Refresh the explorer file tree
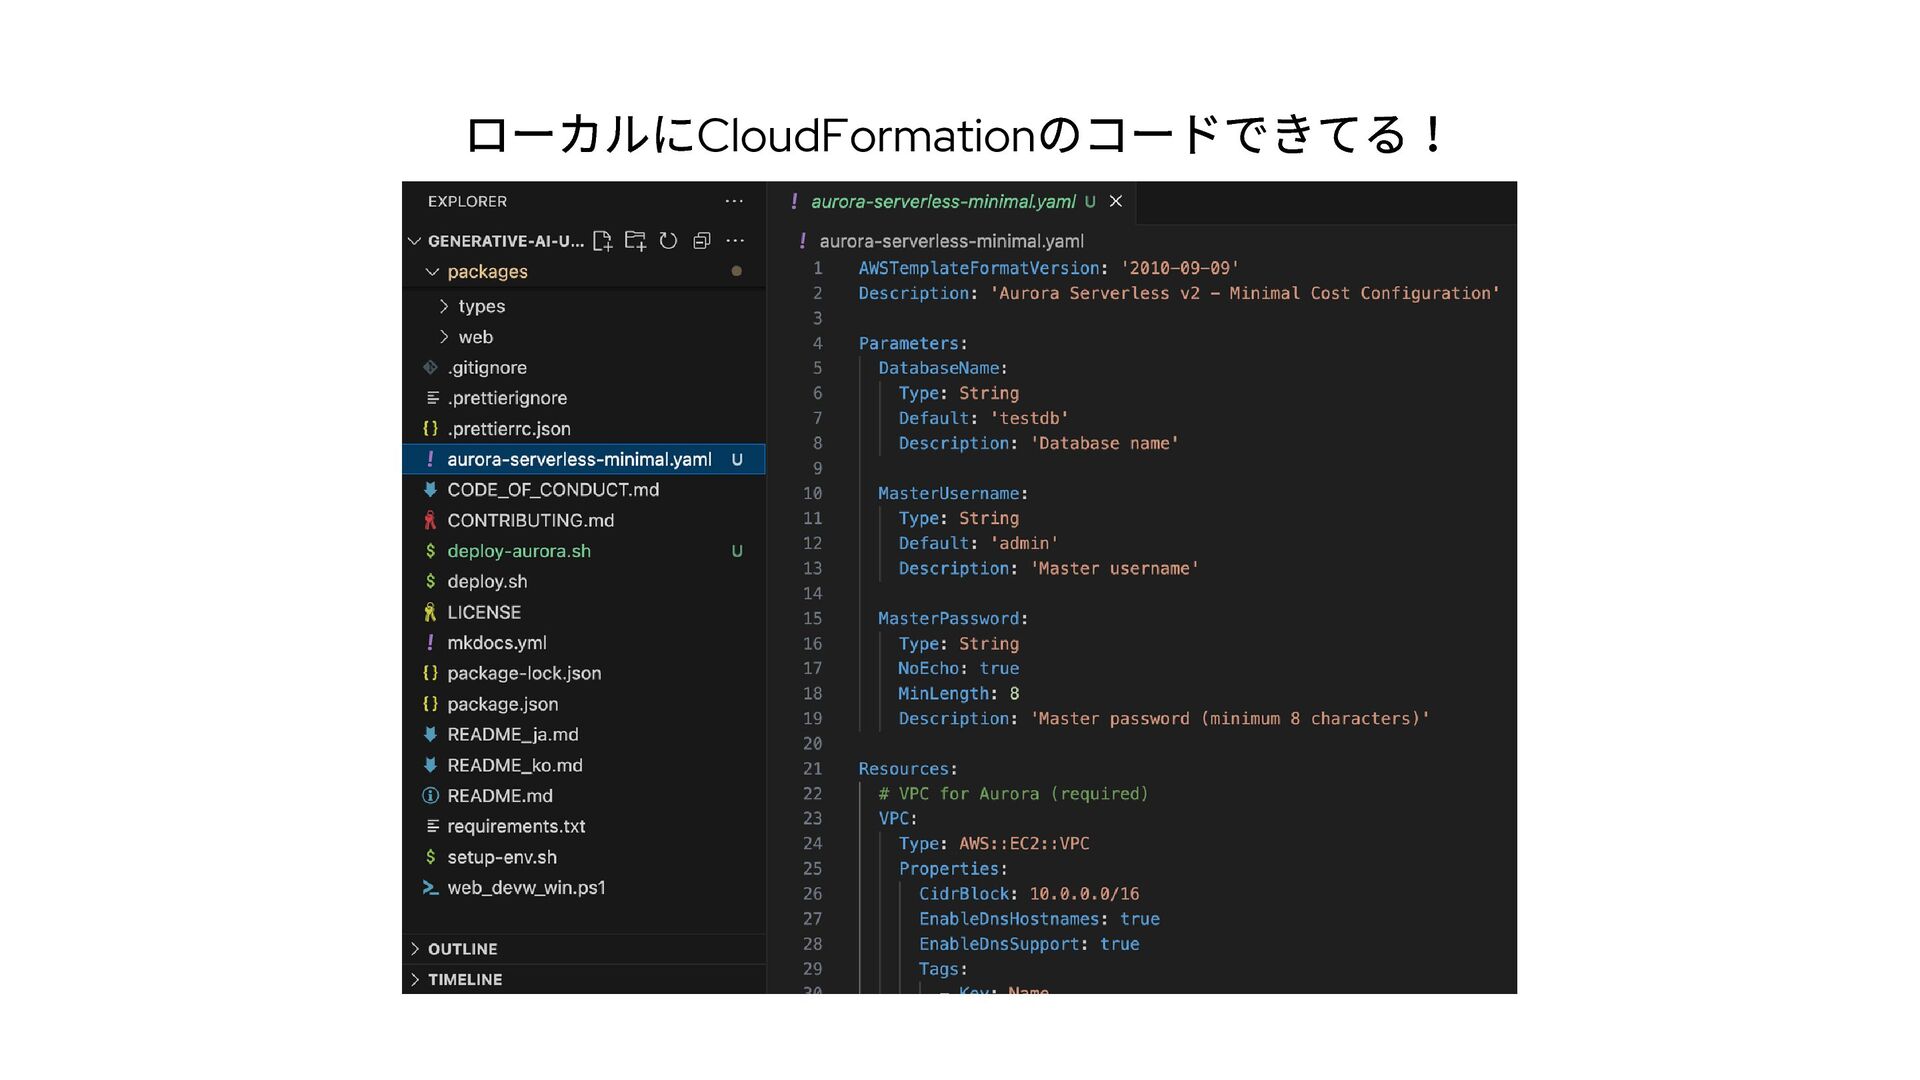The height and width of the screenshot is (1080, 1920). [668, 241]
